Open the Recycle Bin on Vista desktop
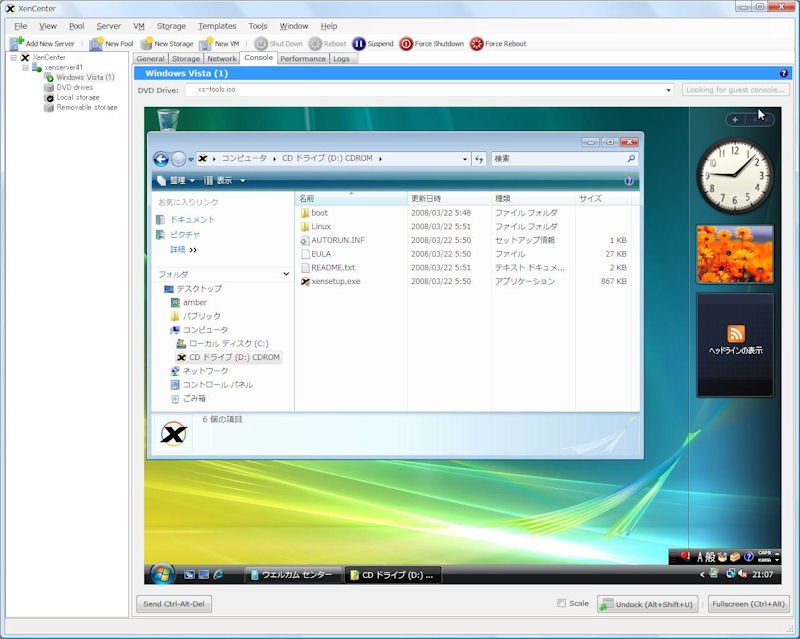 168,119
